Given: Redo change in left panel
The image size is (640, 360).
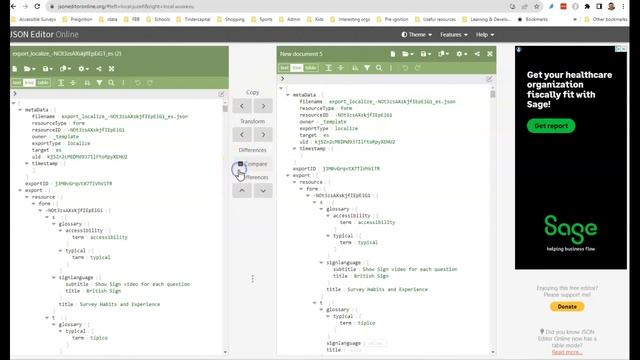Looking at the screenshot, I should (x=150, y=83).
